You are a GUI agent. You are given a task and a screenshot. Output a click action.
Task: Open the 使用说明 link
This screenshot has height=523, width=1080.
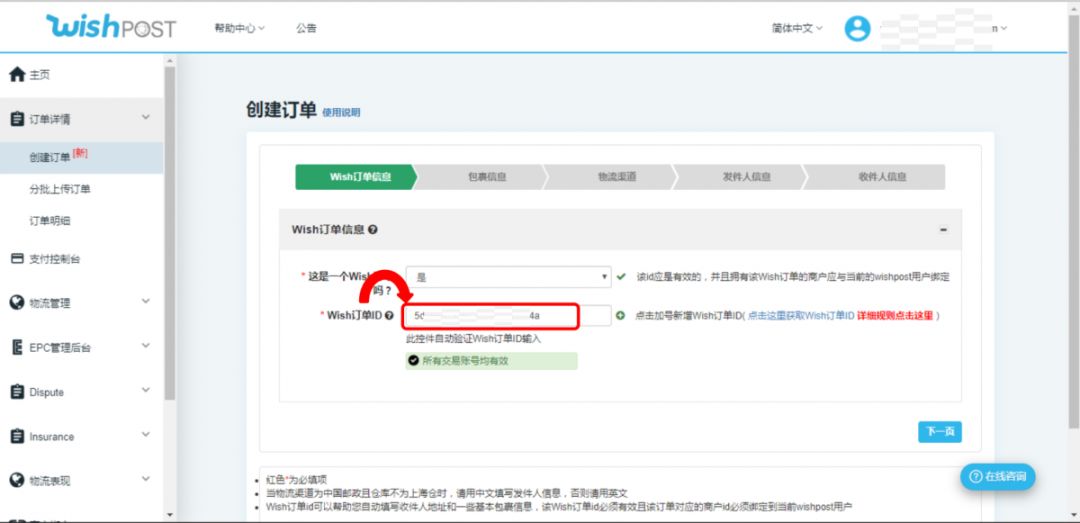click(341, 113)
